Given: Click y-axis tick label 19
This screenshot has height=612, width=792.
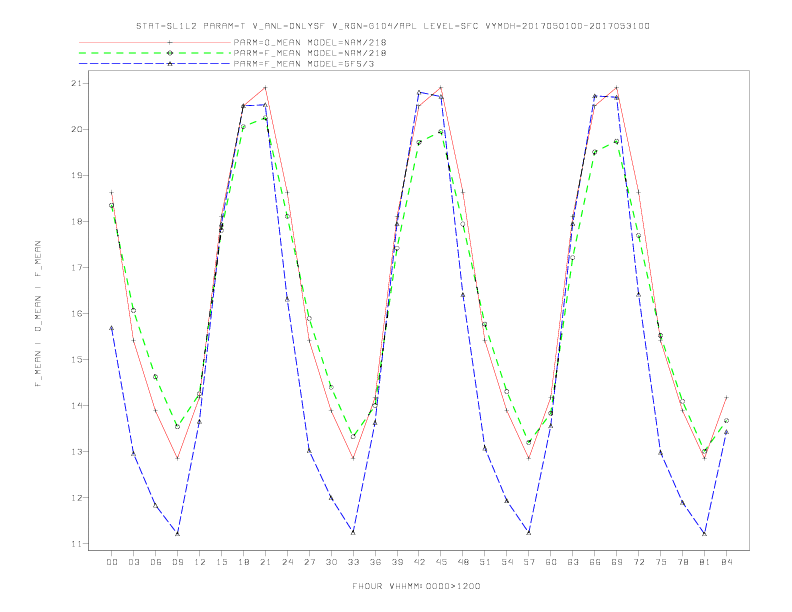Looking at the screenshot, I should [76, 175].
